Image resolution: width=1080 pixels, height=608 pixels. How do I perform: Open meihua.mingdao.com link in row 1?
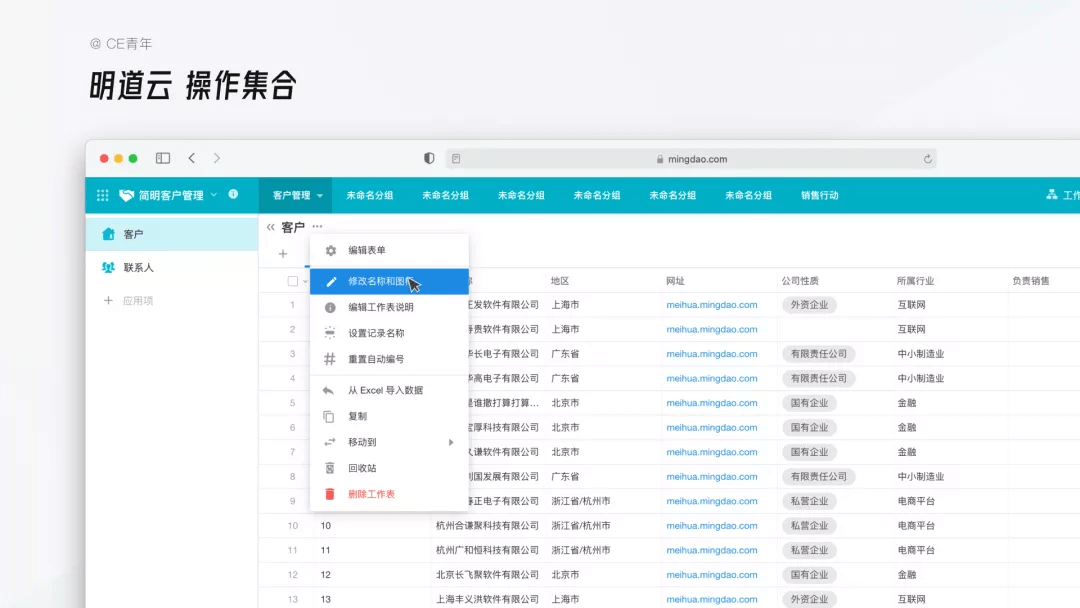tap(712, 304)
